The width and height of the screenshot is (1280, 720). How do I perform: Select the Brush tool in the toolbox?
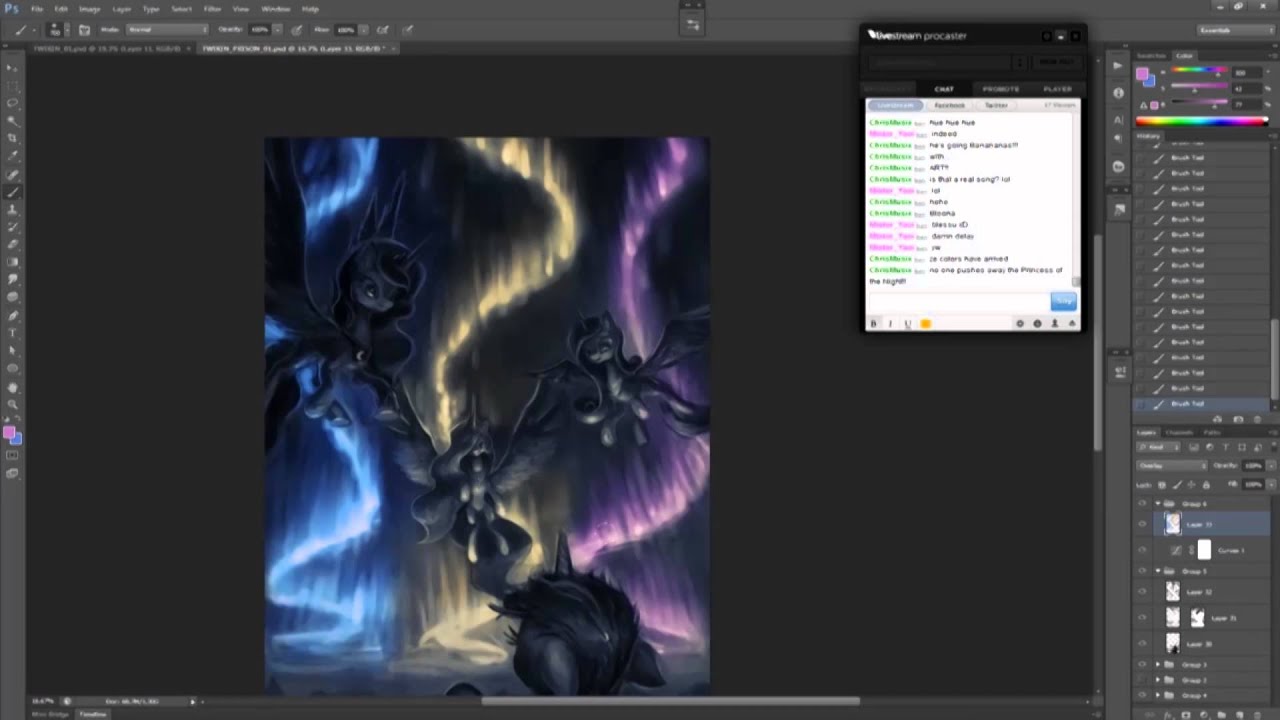pos(12,191)
